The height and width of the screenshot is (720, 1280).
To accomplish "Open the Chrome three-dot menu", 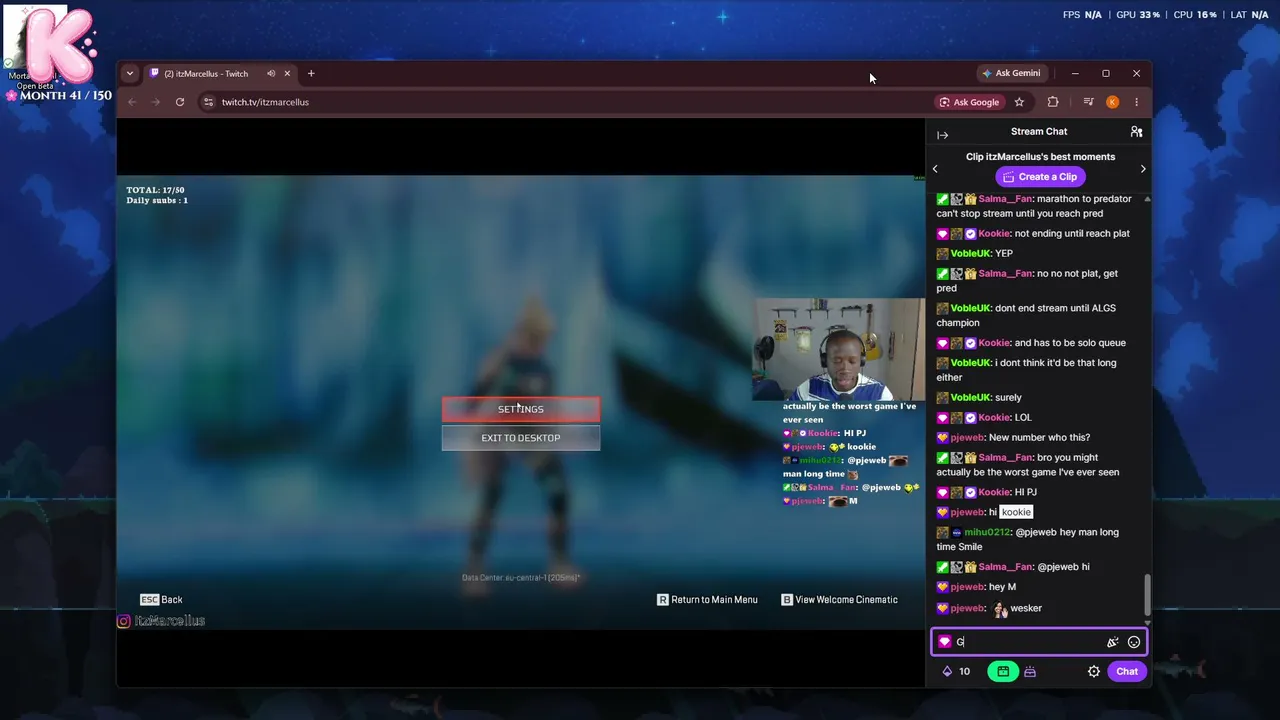I will [x=1136, y=102].
